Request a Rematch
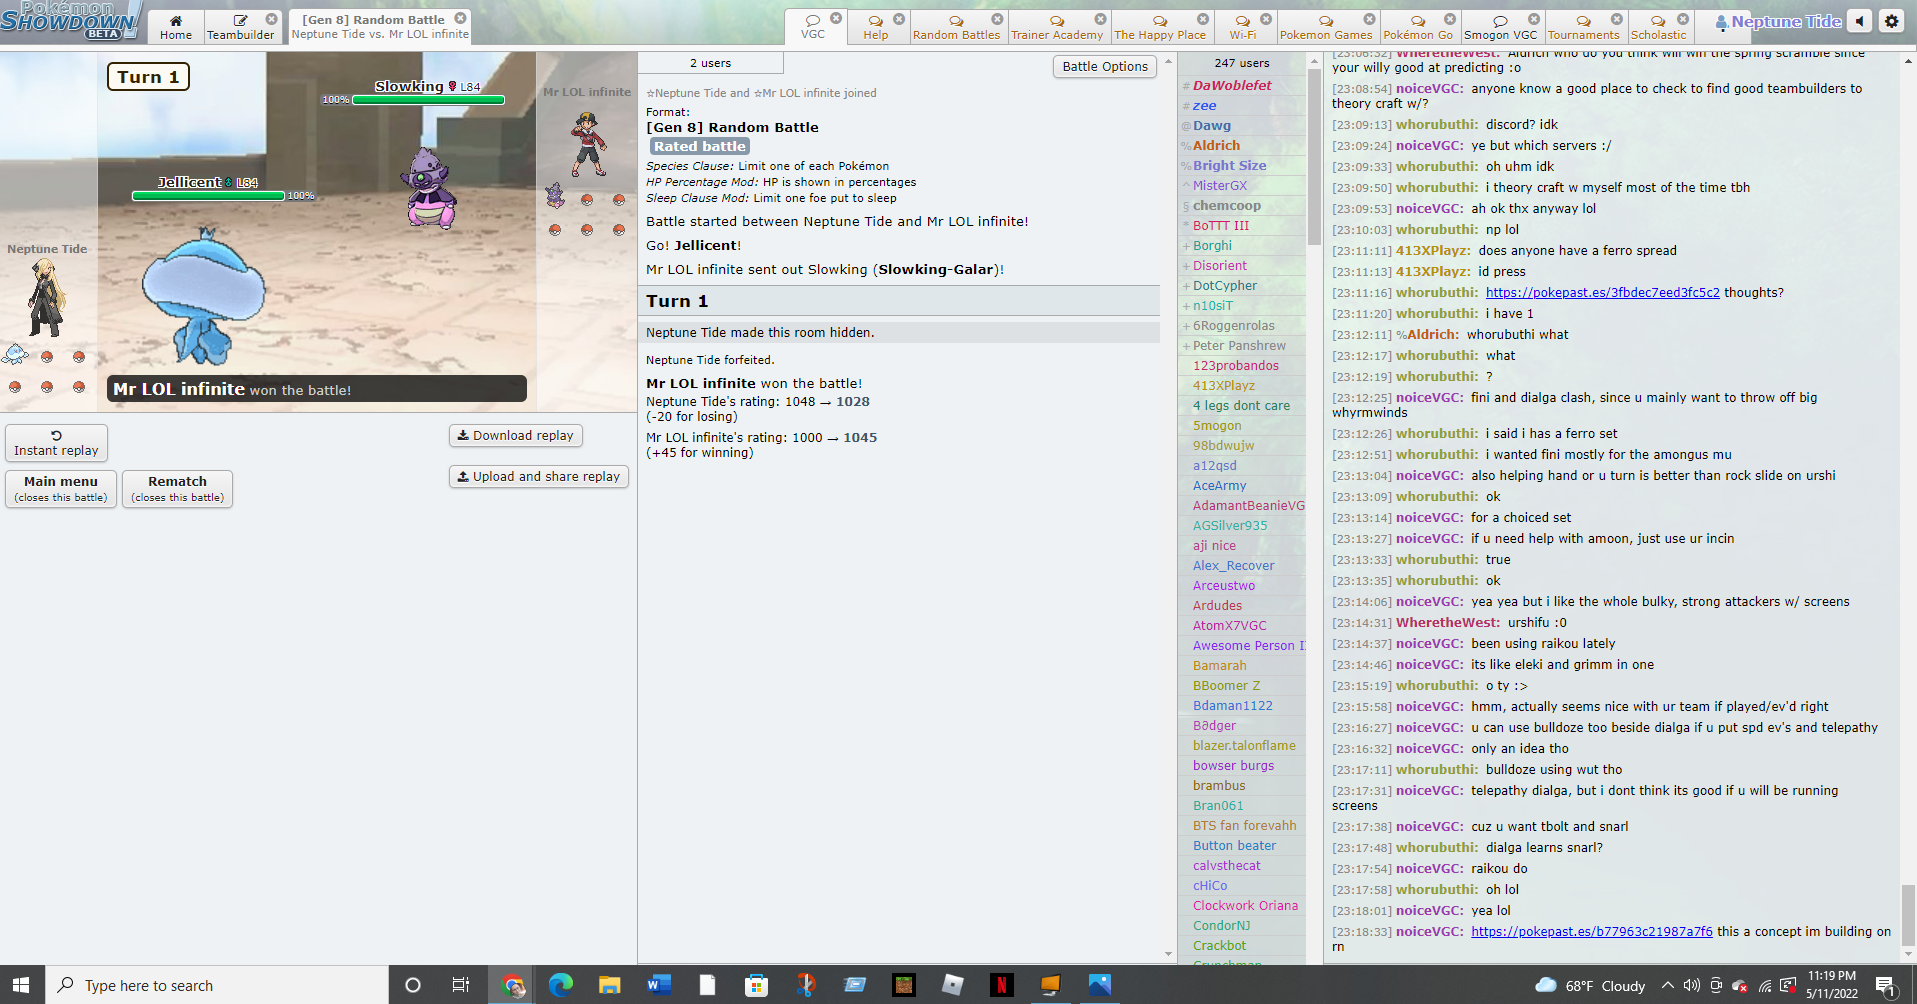 click(177, 489)
